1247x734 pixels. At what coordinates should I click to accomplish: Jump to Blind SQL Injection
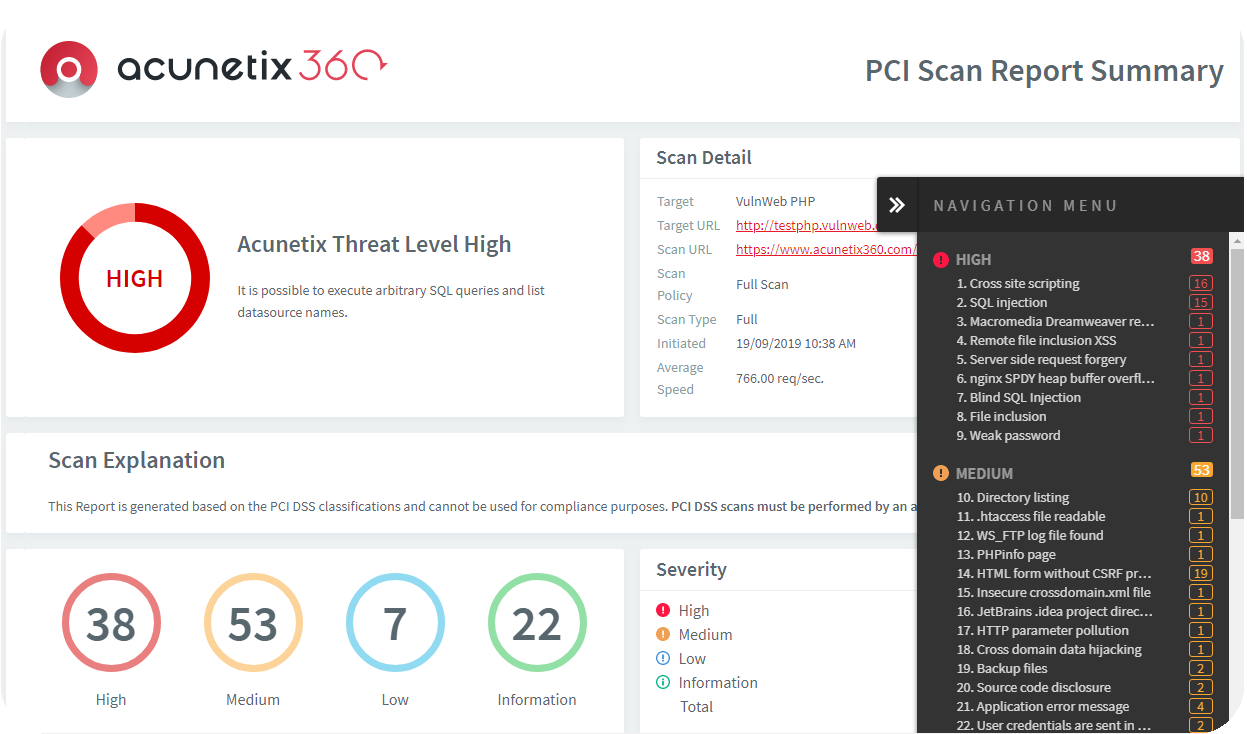click(x=1019, y=397)
